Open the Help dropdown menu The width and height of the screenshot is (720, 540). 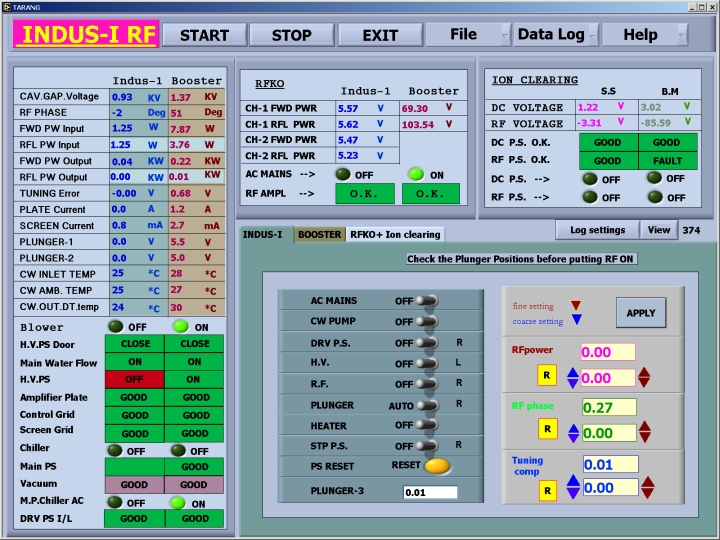click(x=645, y=35)
